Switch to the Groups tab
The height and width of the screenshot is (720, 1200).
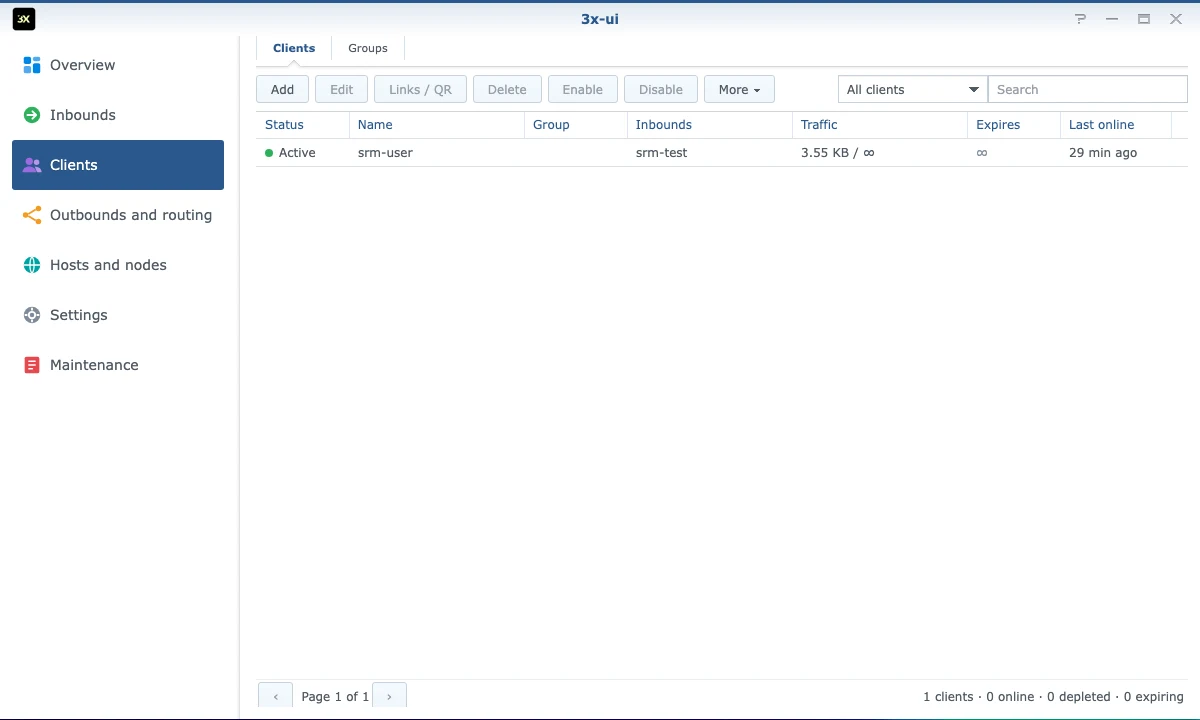368,48
